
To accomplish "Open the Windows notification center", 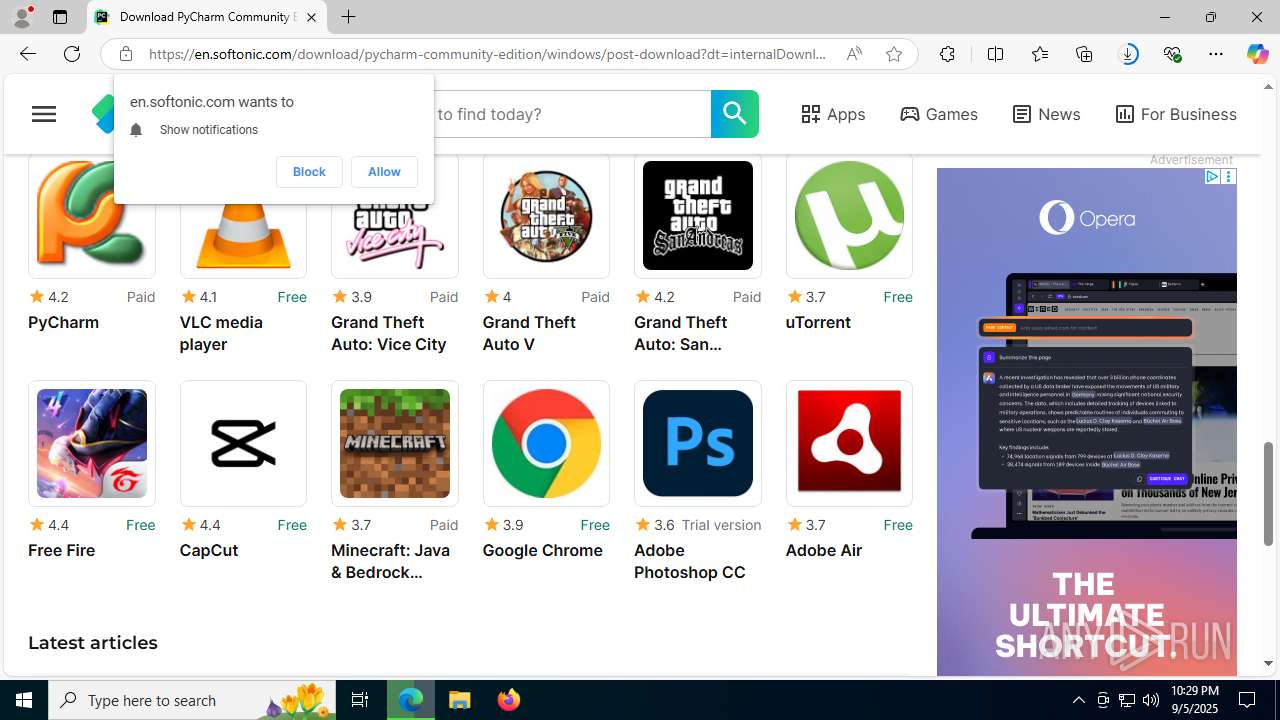I will (1248, 700).
